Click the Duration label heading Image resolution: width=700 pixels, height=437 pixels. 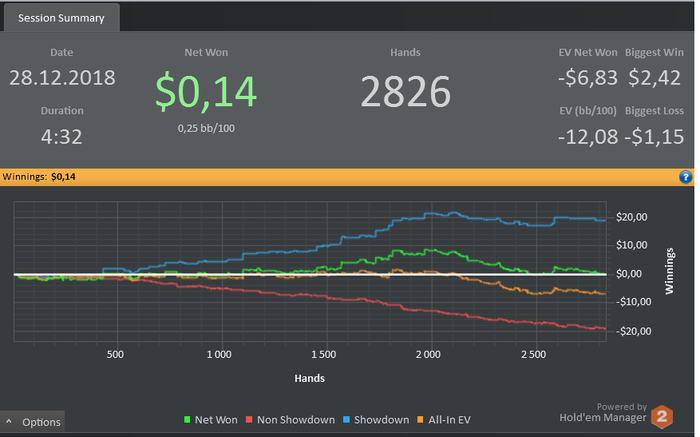(x=62, y=111)
